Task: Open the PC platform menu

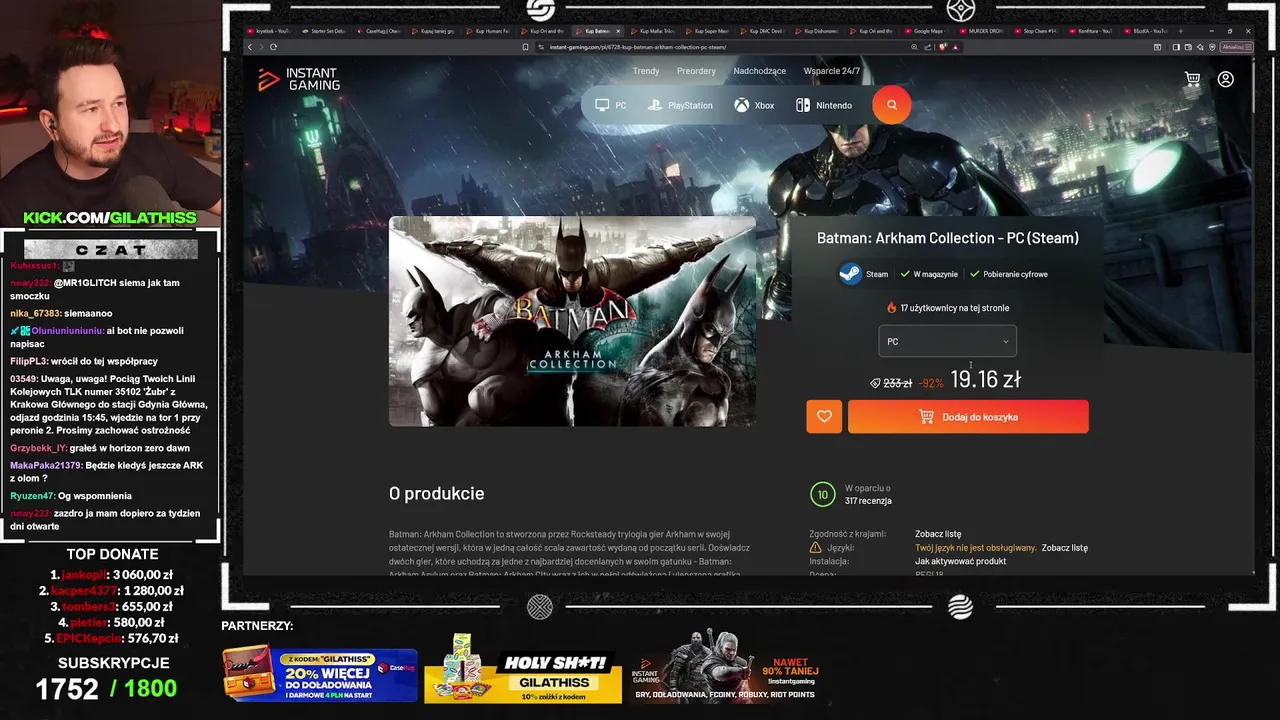Action: click(x=611, y=105)
